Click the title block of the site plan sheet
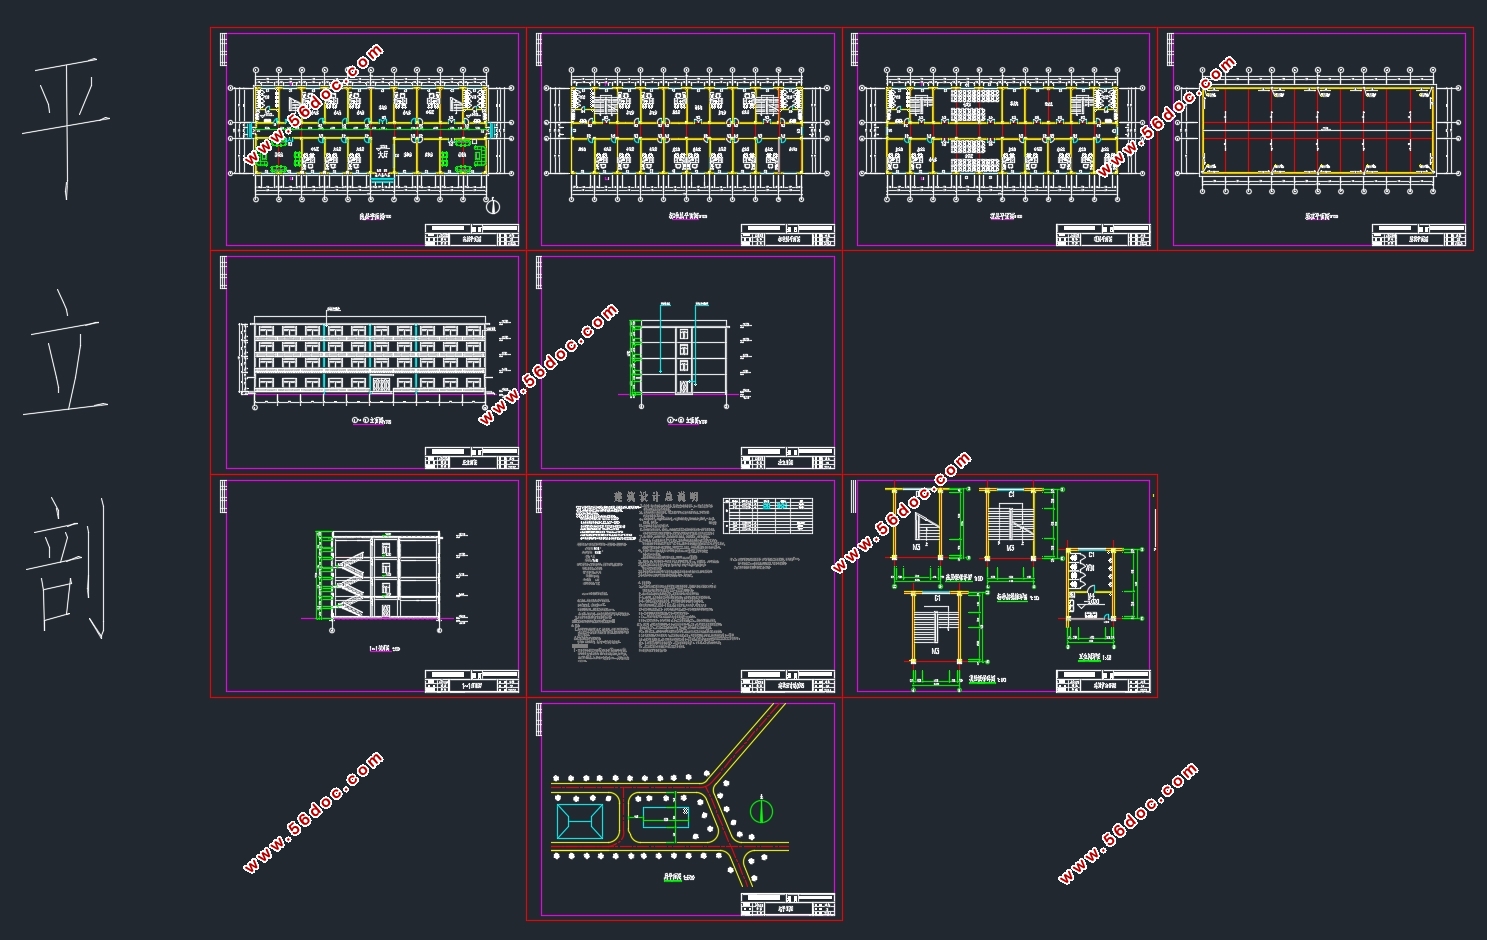1487x940 pixels. [x=788, y=904]
